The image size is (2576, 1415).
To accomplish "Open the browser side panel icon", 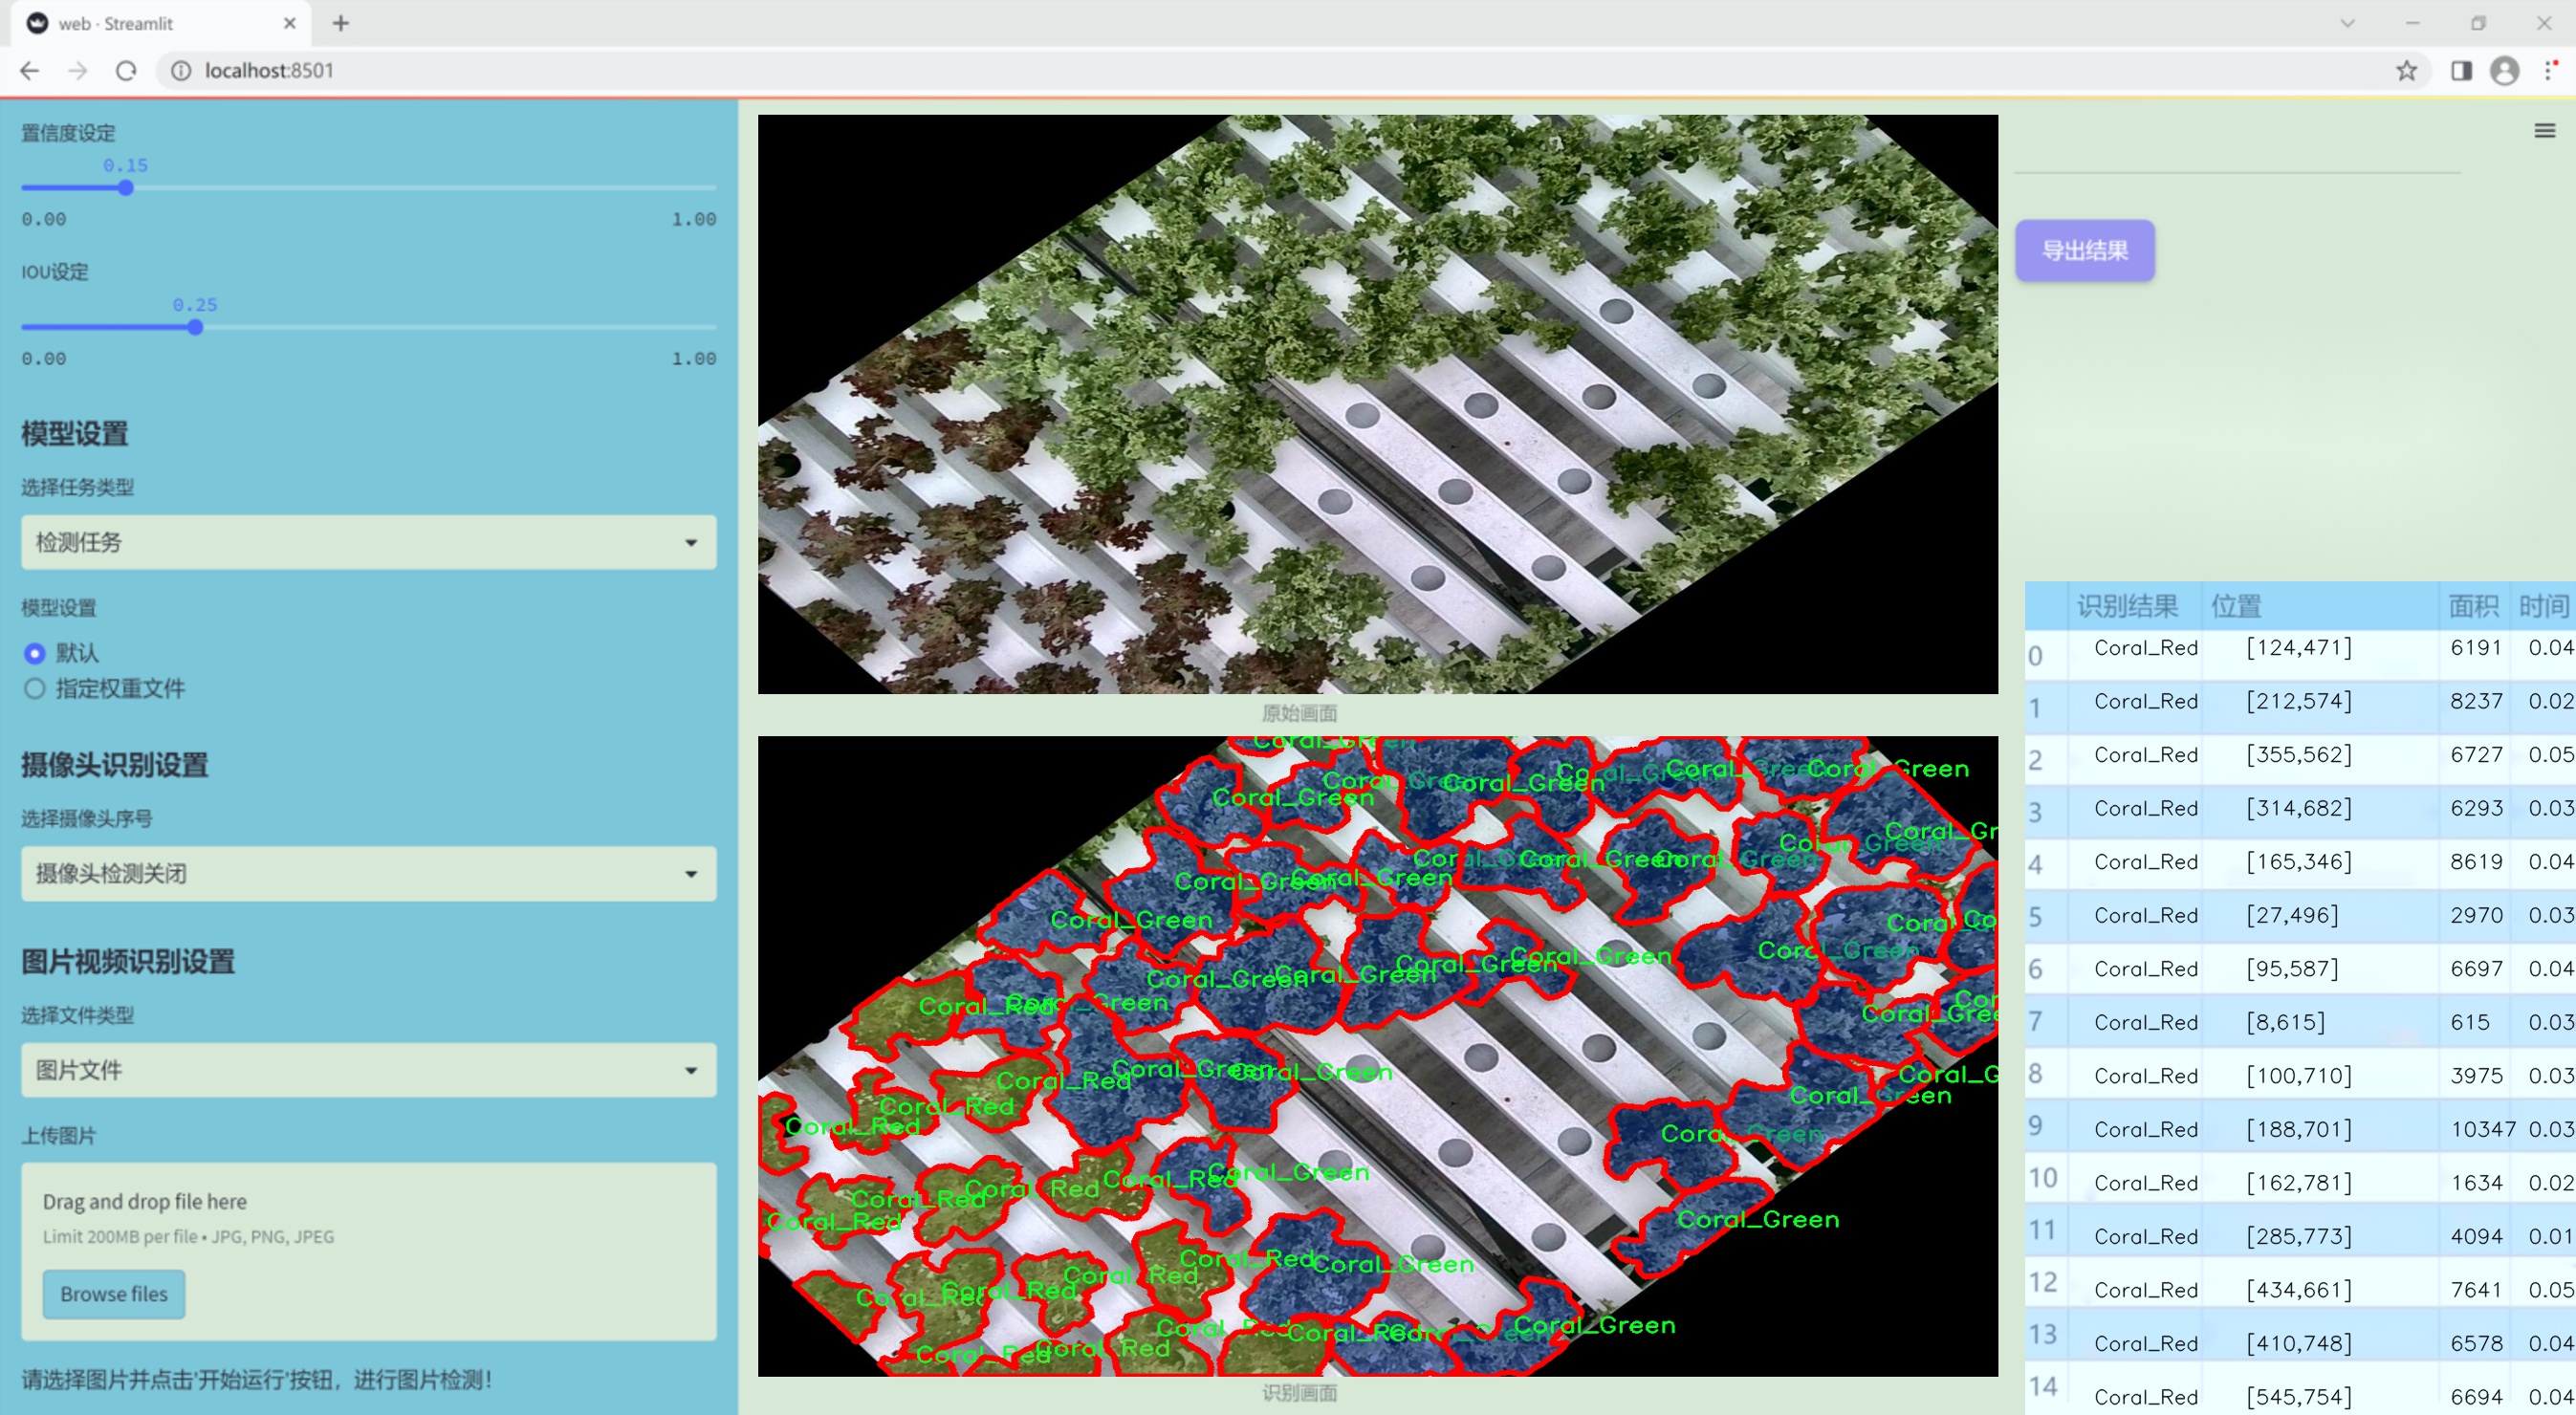I will (2461, 71).
